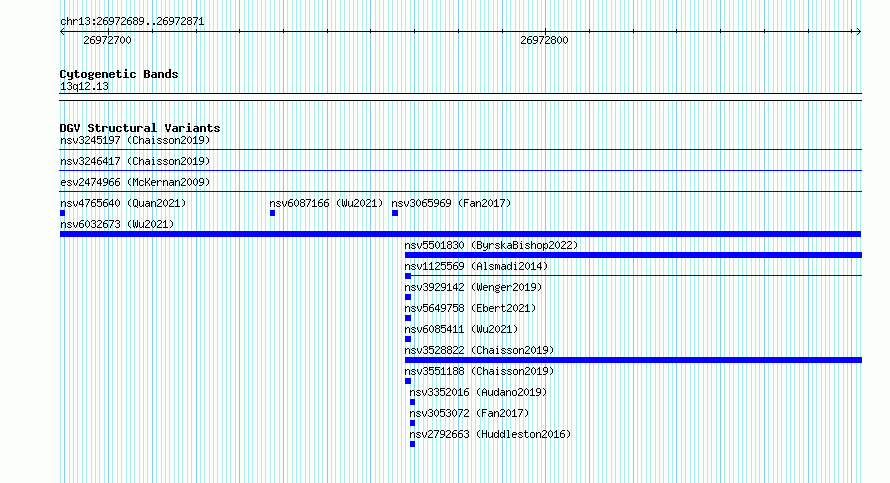Open the esv2474966 (McKernan2009) variant label
This screenshot has height=483, width=890.
[135, 182]
